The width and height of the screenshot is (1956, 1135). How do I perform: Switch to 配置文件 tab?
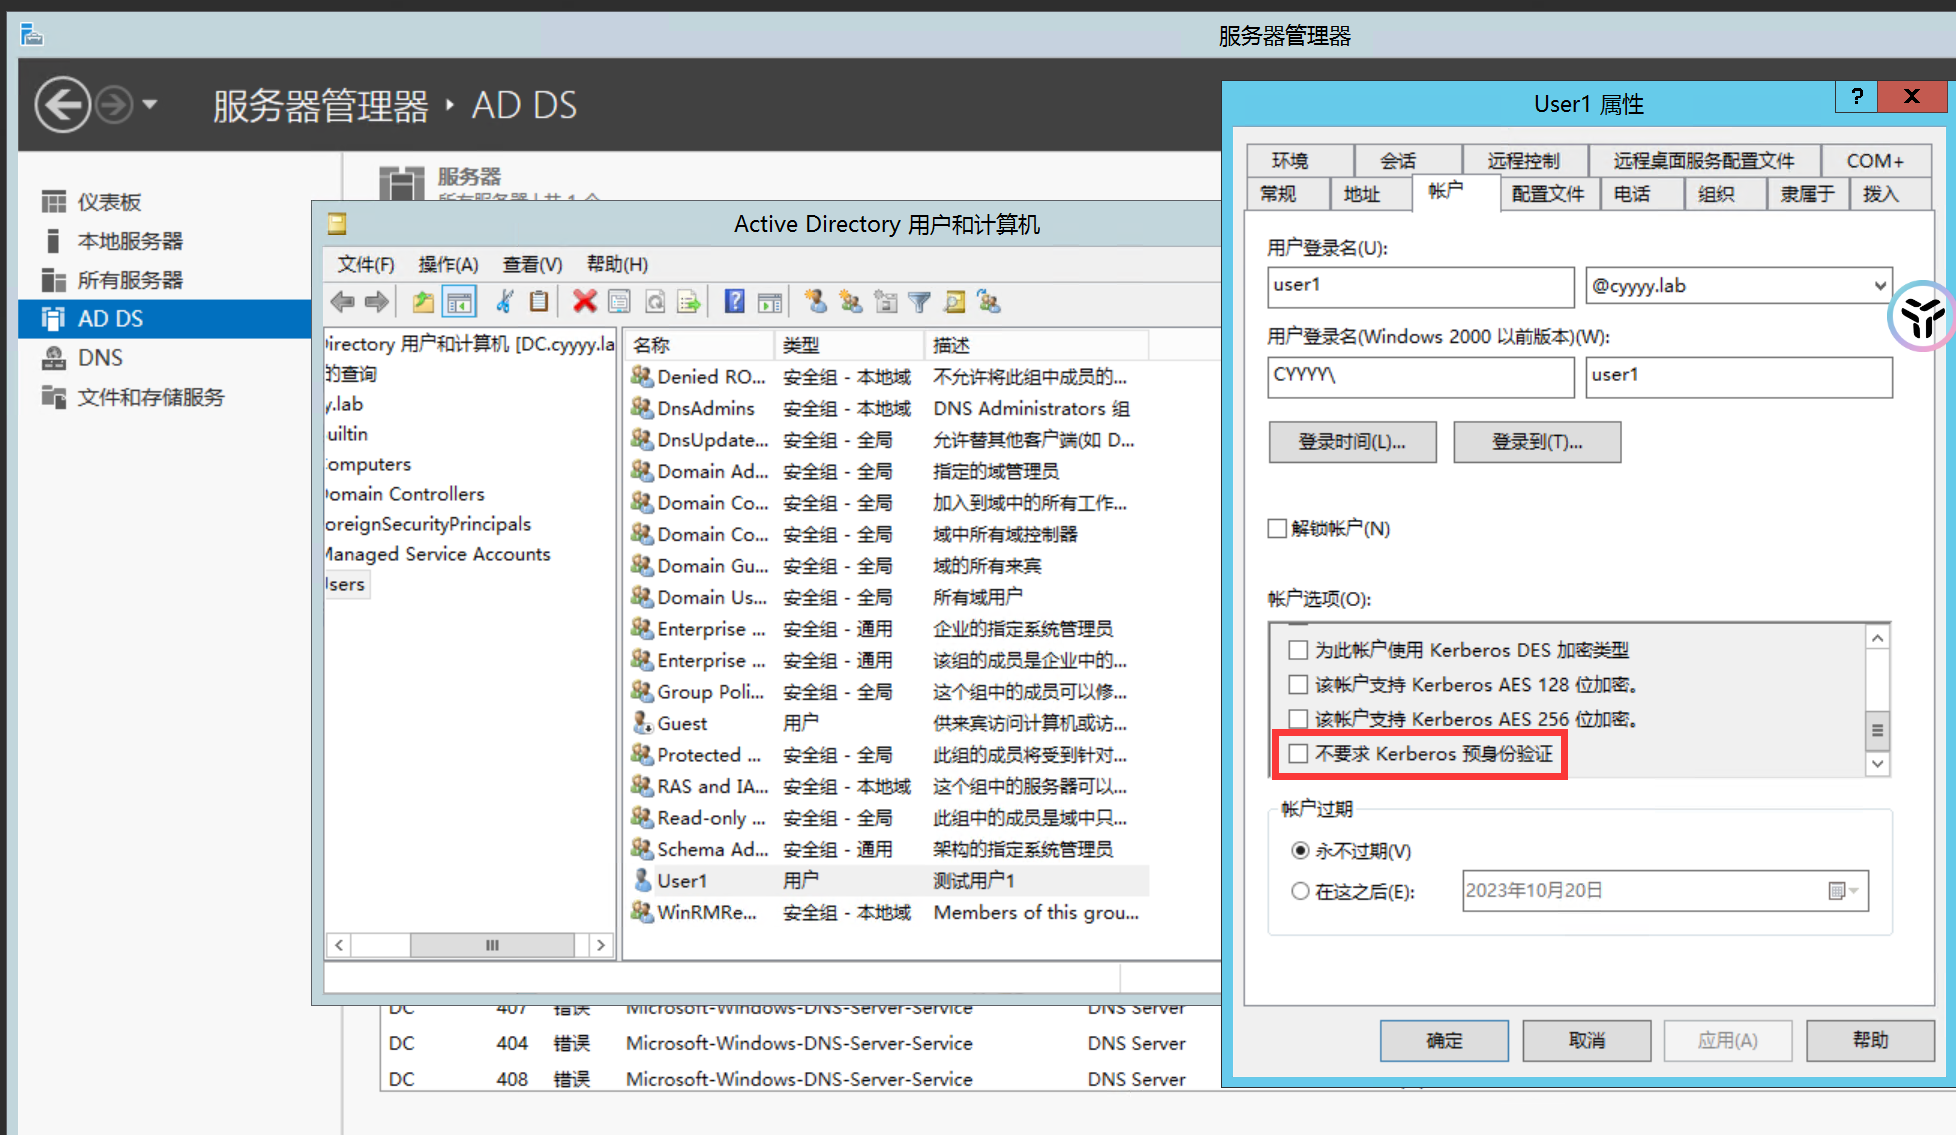click(1548, 194)
